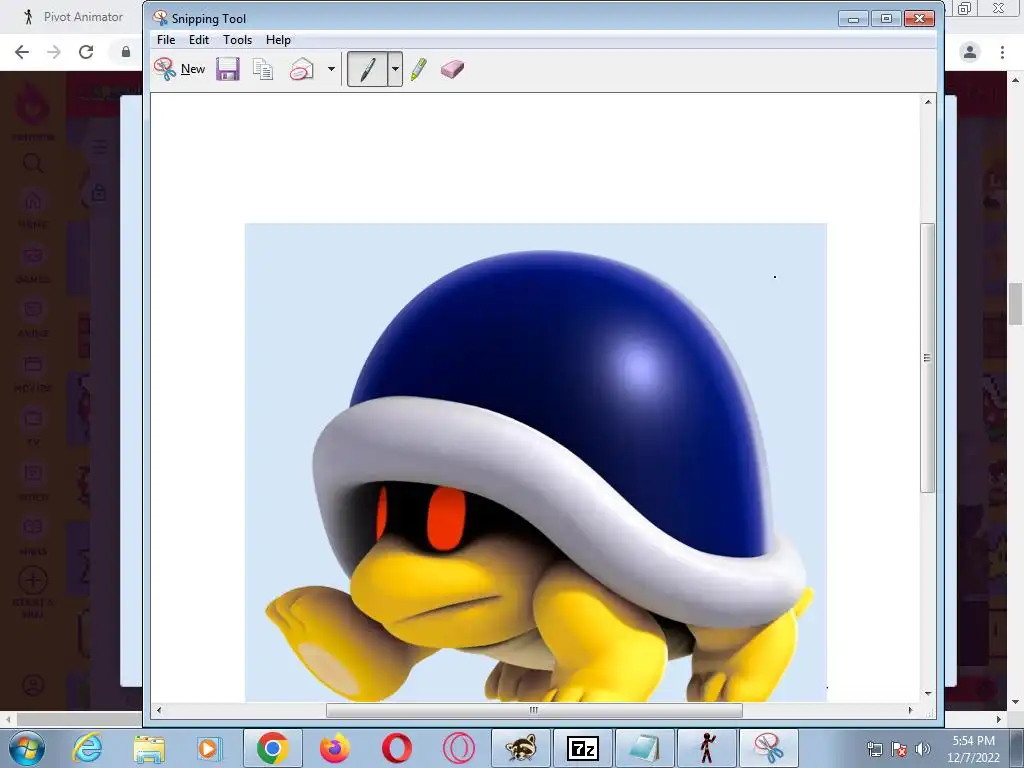Switch to Google Chrome in taskbar

pyautogui.click(x=273, y=748)
